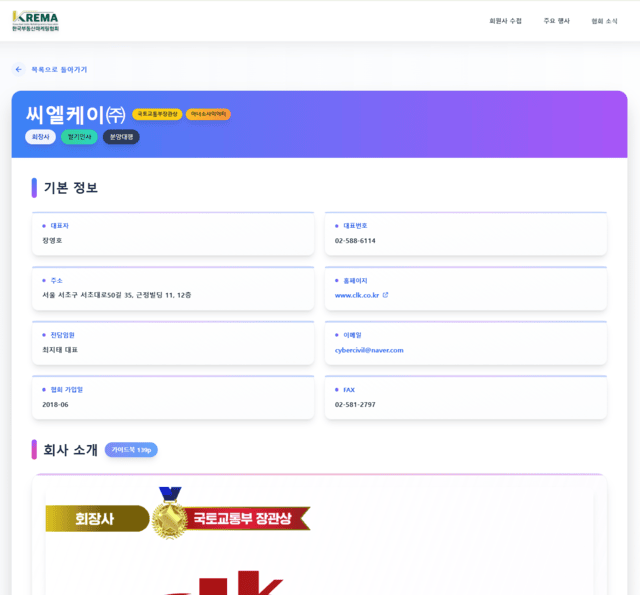This screenshot has height=595, width=640.
Task: Click the representative name 장영호
Action: [x=52, y=240]
